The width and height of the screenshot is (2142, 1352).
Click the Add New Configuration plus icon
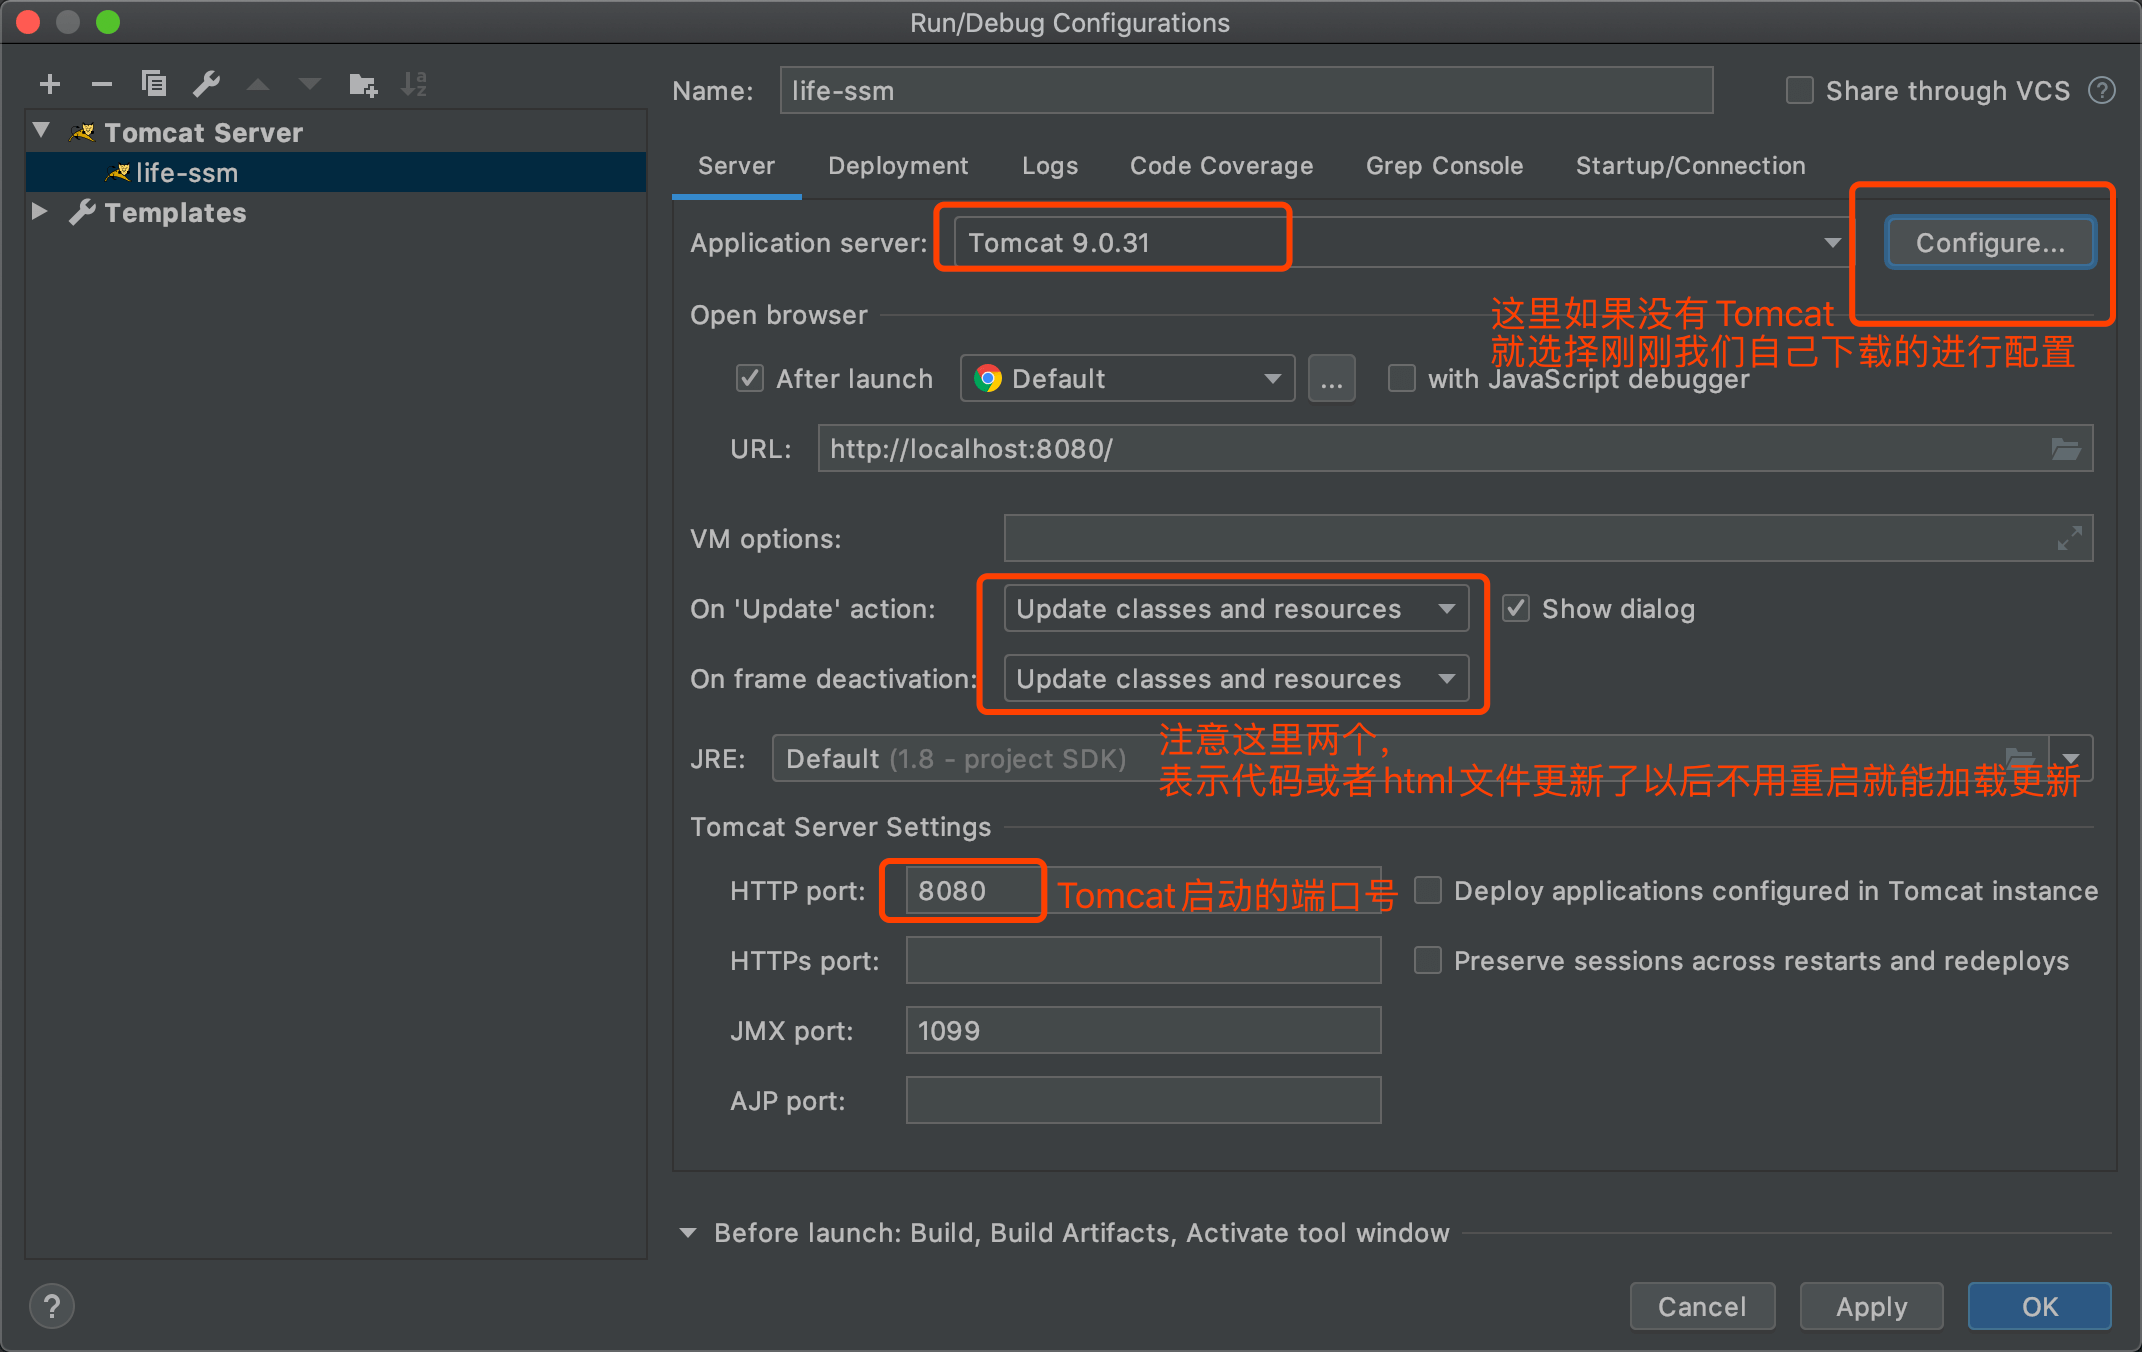pos(50,85)
